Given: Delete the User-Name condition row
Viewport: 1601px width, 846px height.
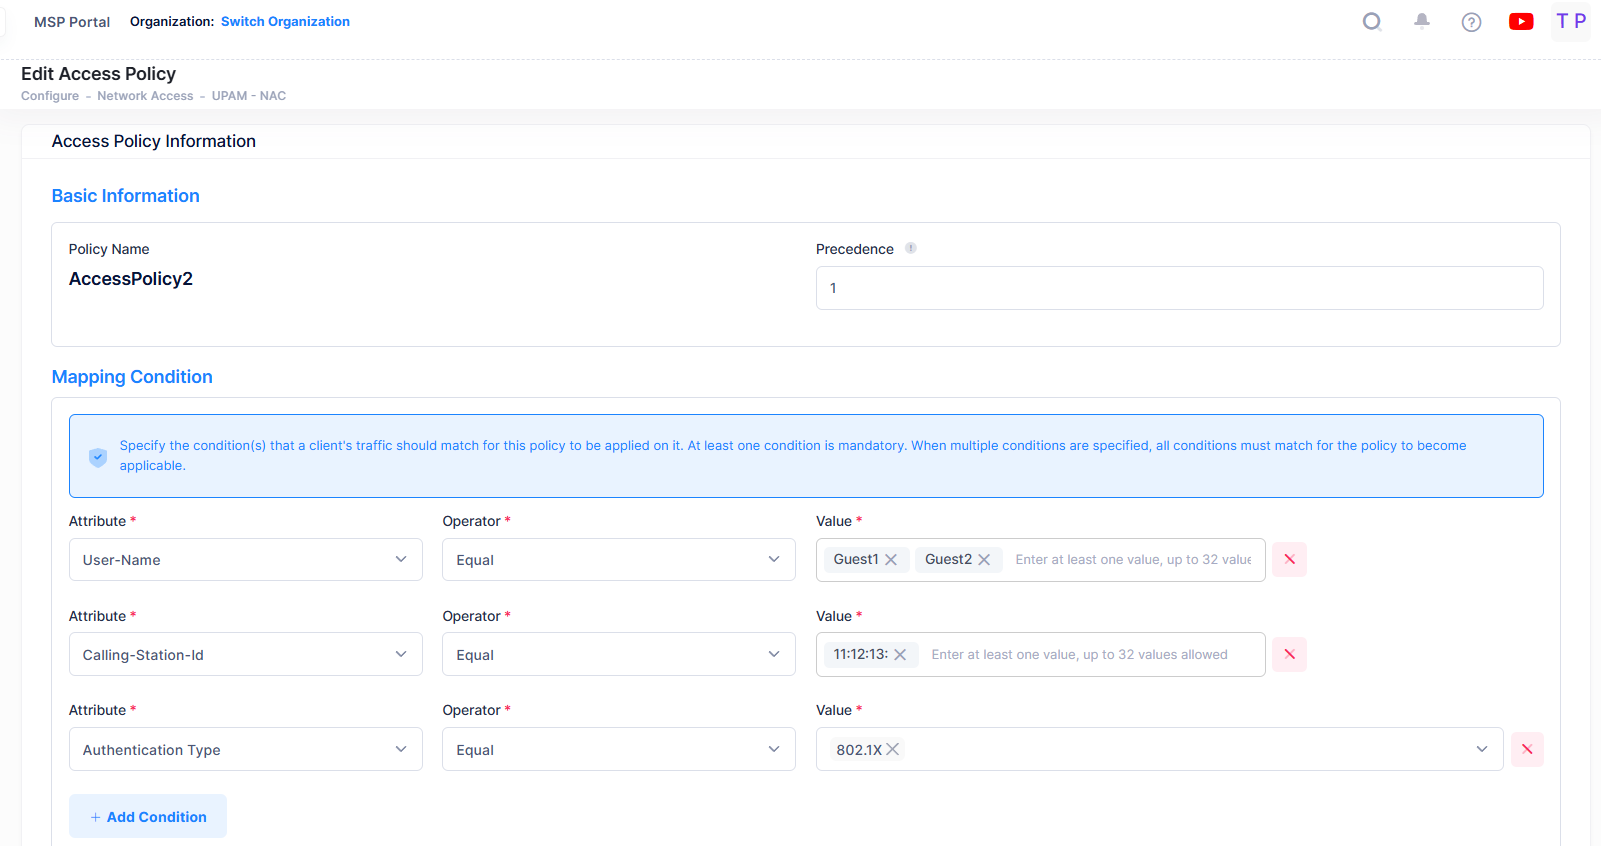Looking at the screenshot, I should 1289,559.
